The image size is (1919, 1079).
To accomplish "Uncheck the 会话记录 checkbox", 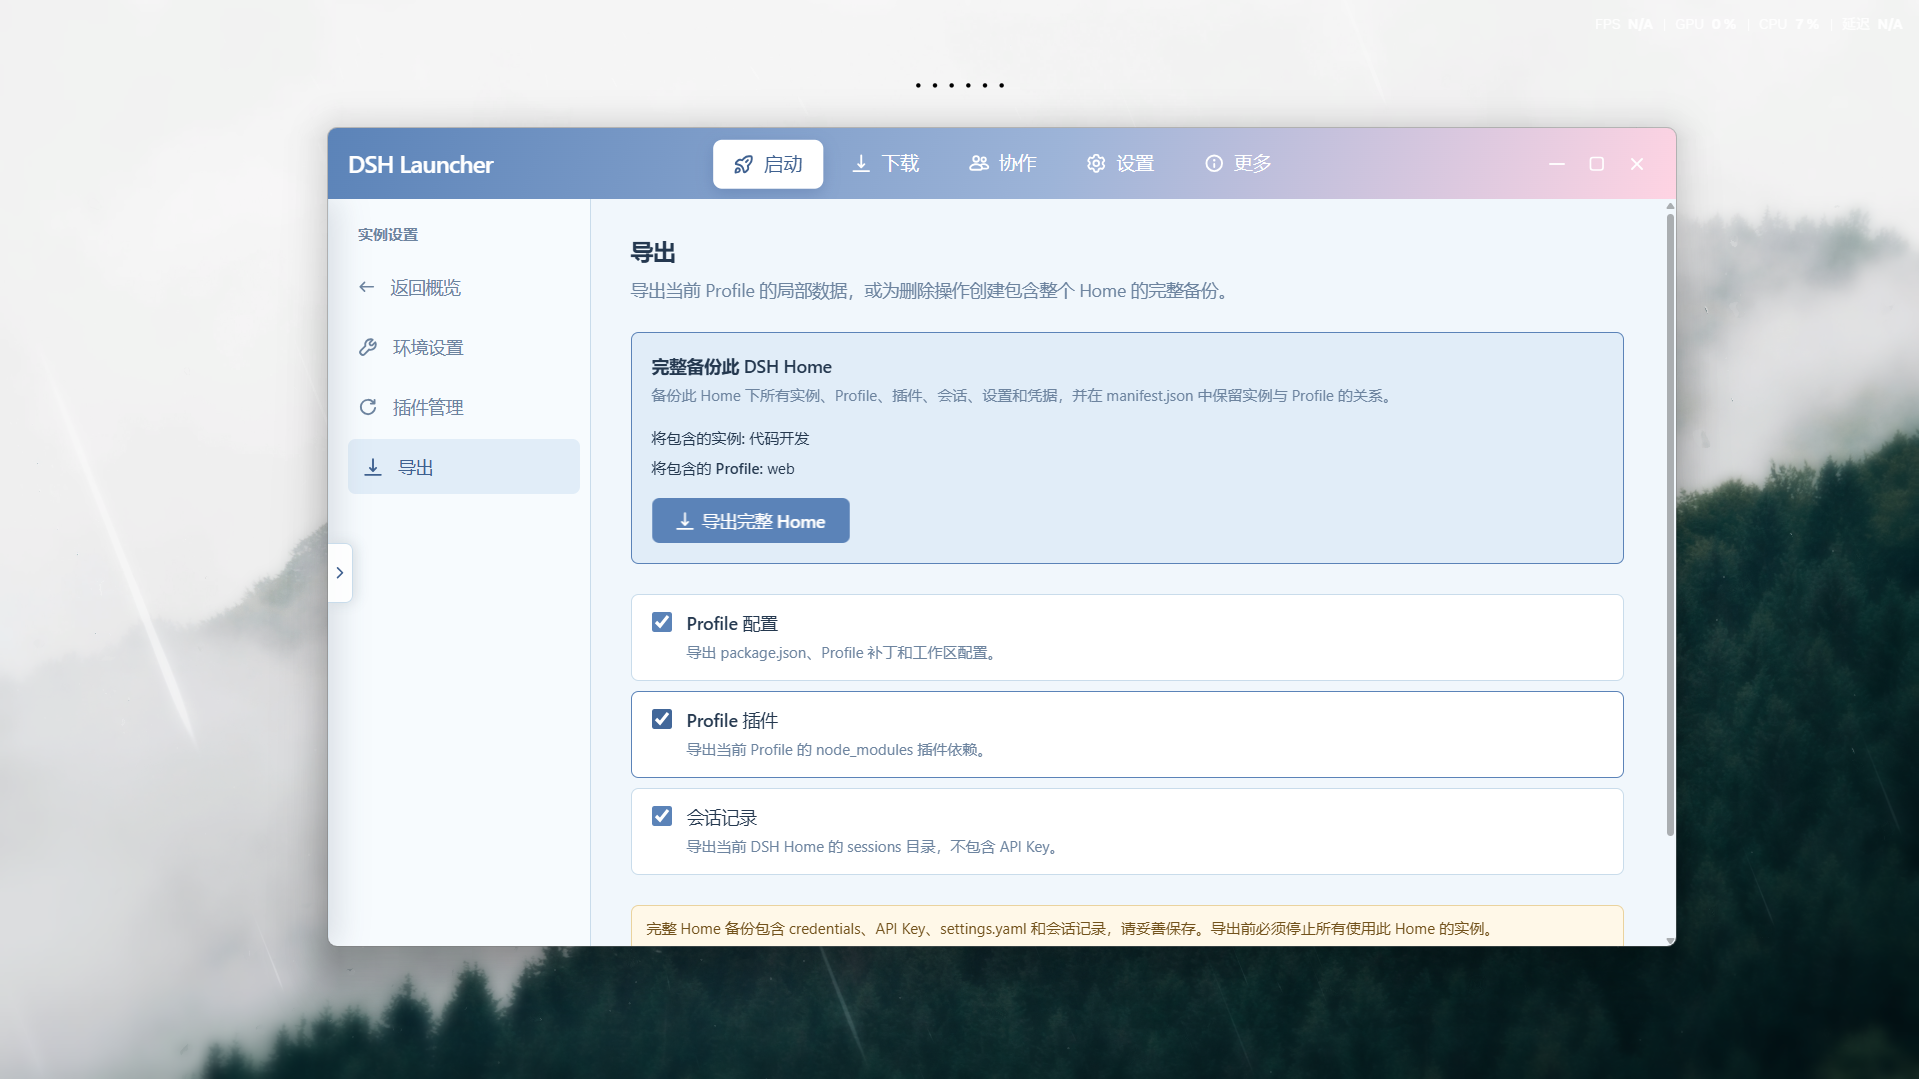I will [x=662, y=816].
